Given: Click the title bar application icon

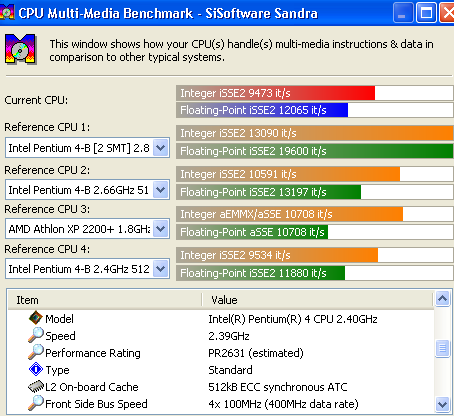Looking at the screenshot, I should [7, 12].
